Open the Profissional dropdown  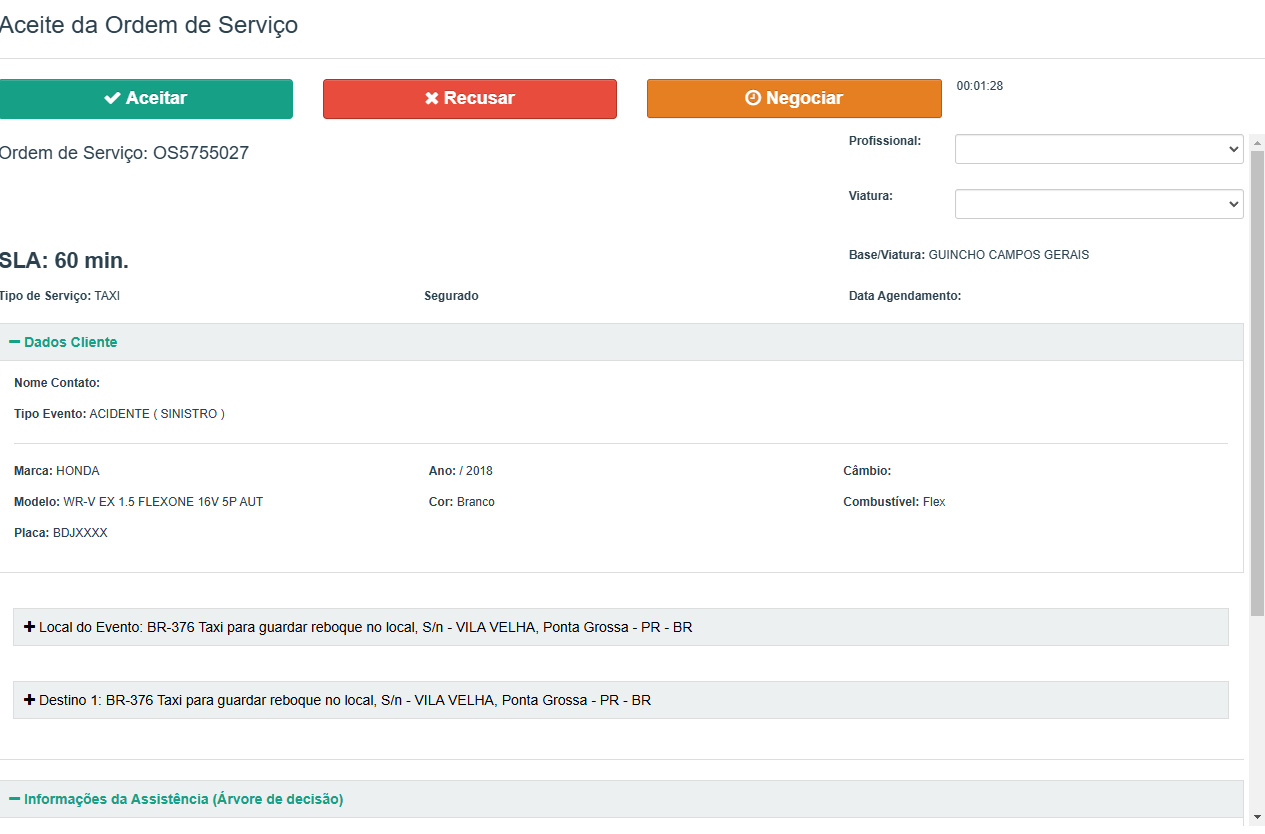click(x=1098, y=149)
